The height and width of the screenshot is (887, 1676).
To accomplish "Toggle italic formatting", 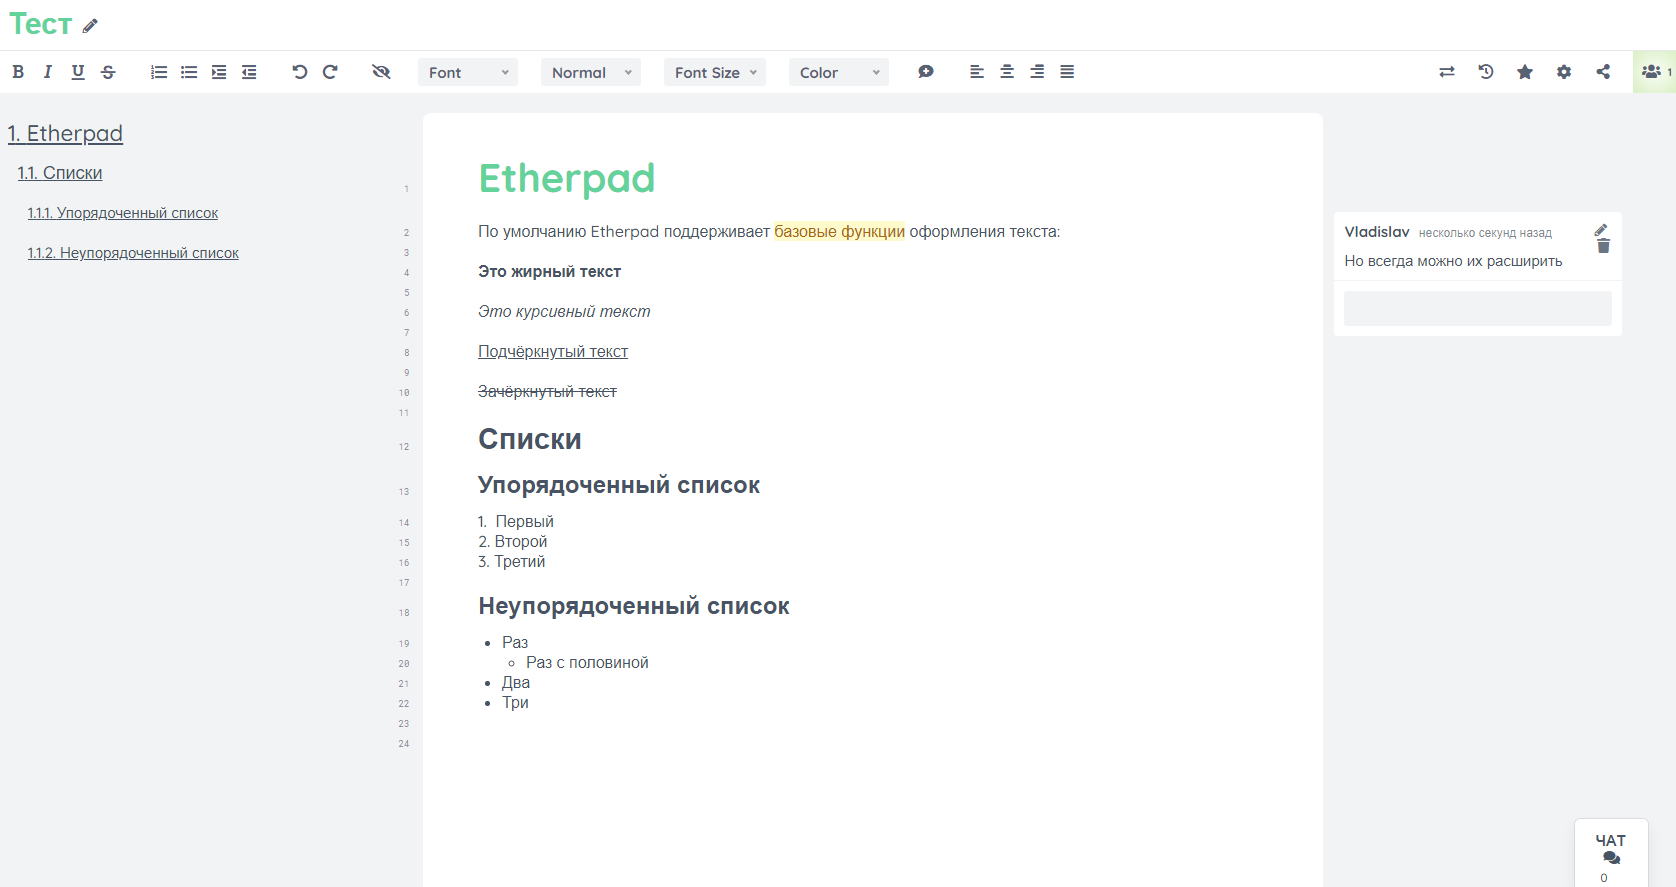I will point(47,72).
